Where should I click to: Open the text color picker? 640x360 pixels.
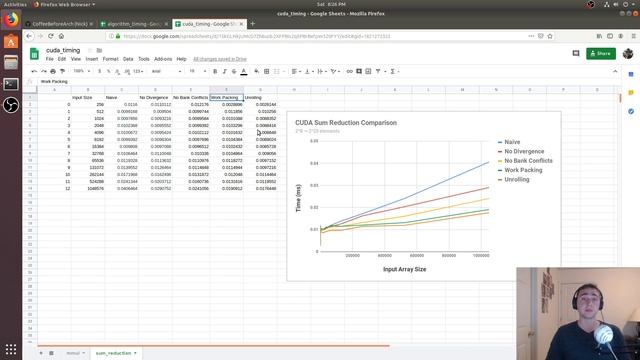click(x=244, y=71)
